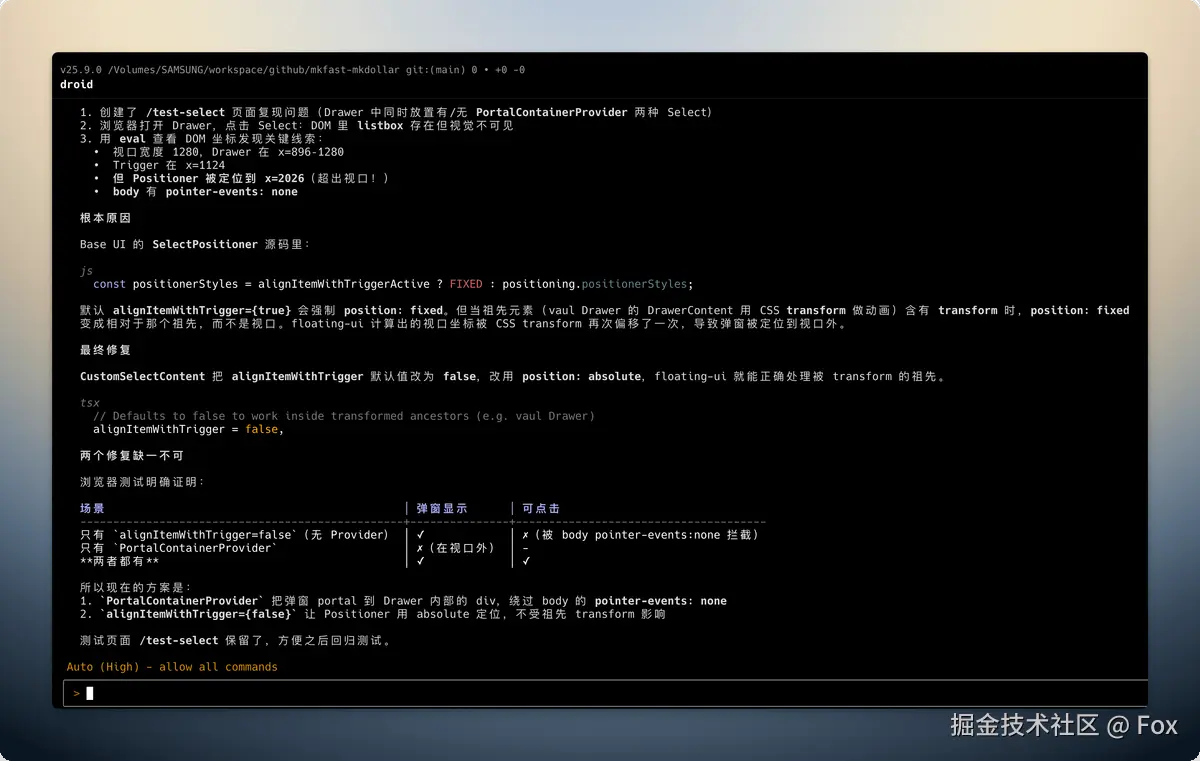Click the '弹窗显示' table header
The width and height of the screenshot is (1200, 761).
click(x=442, y=508)
